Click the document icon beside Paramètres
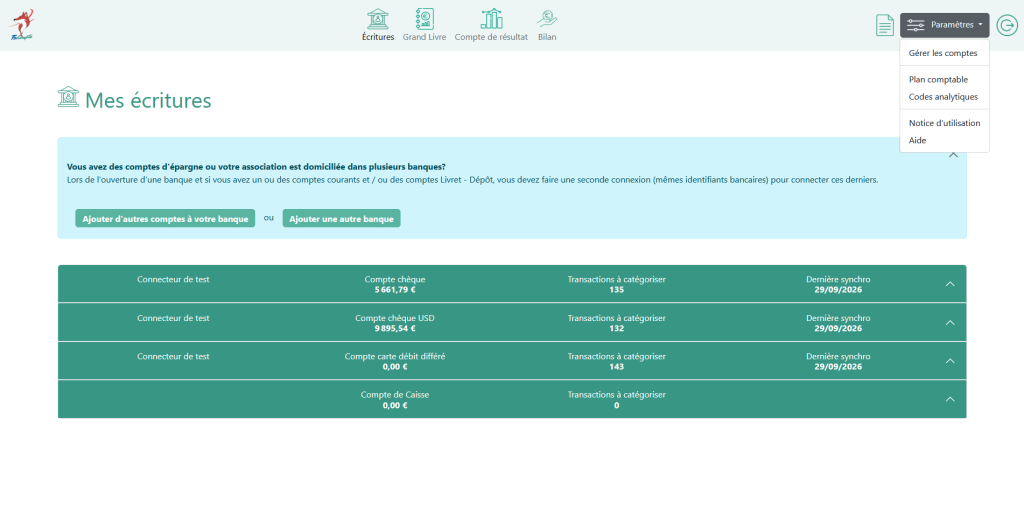Viewport: 1024px width, 509px height. tap(884, 25)
